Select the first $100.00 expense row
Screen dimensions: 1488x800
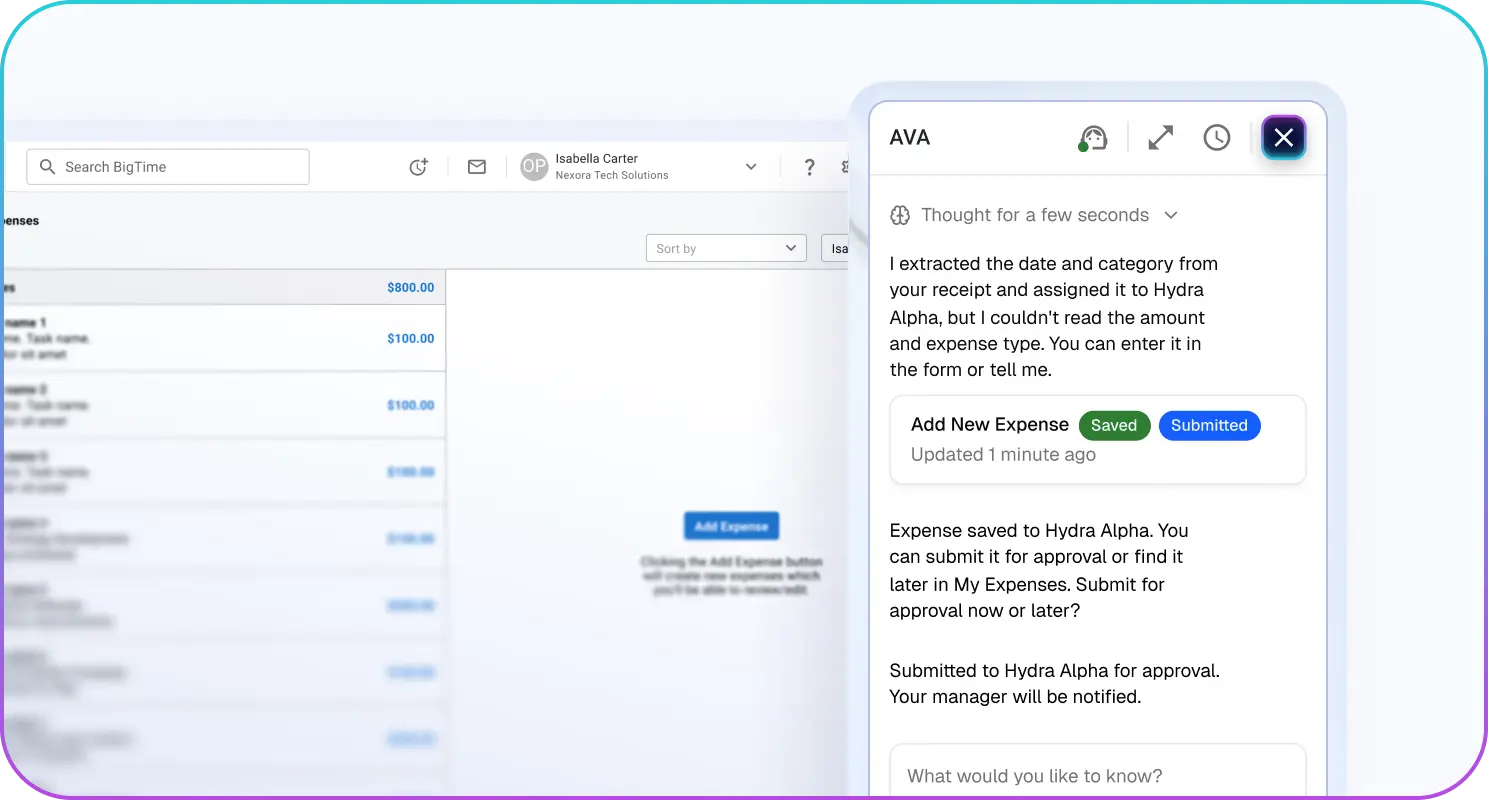coord(224,338)
